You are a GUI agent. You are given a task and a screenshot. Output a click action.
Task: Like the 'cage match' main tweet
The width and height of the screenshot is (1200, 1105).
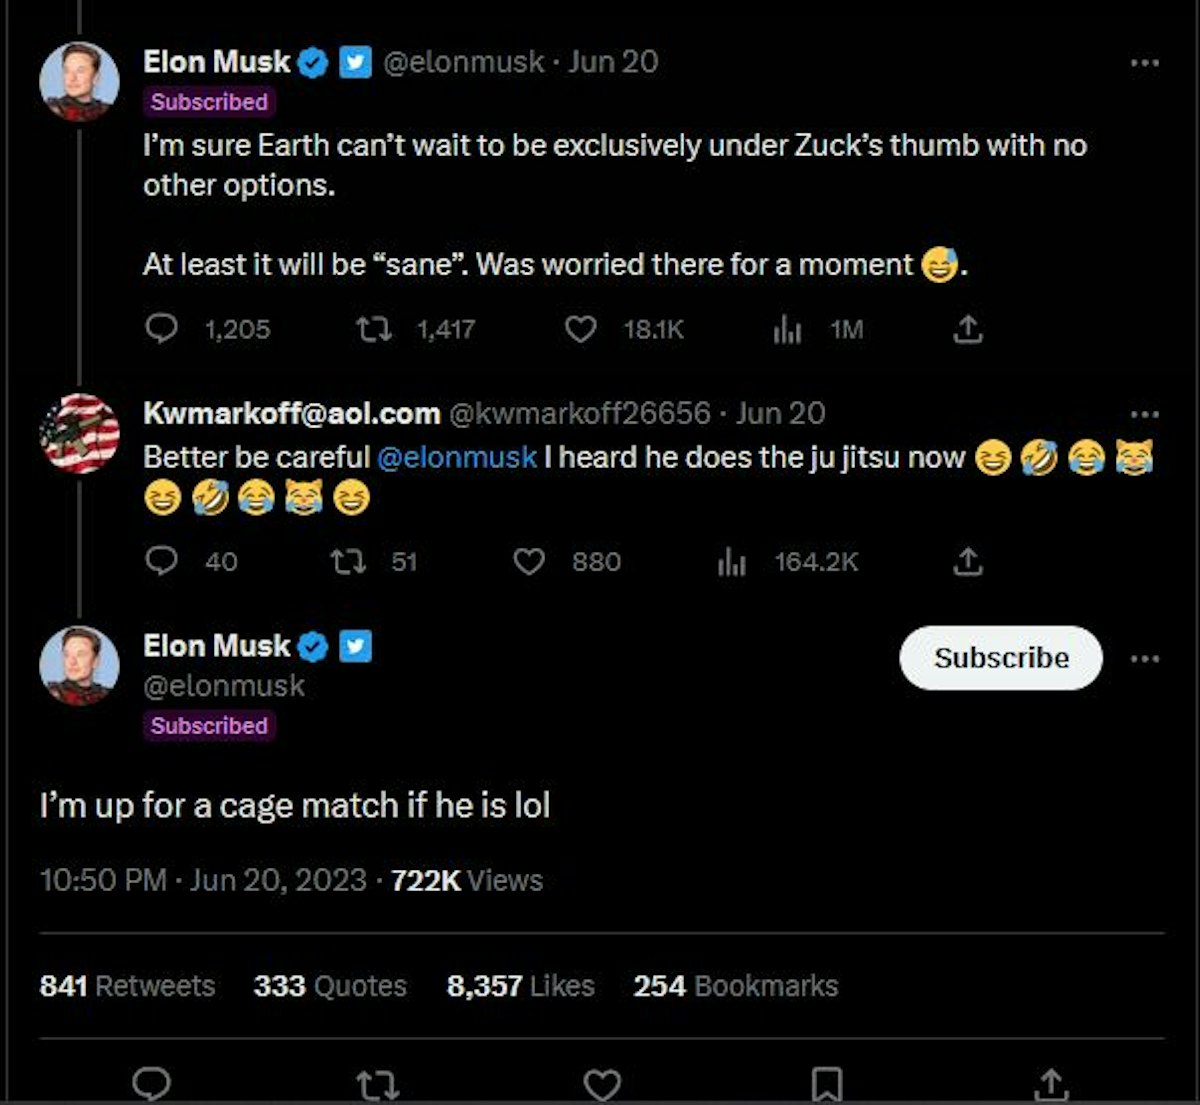(x=602, y=1084)
